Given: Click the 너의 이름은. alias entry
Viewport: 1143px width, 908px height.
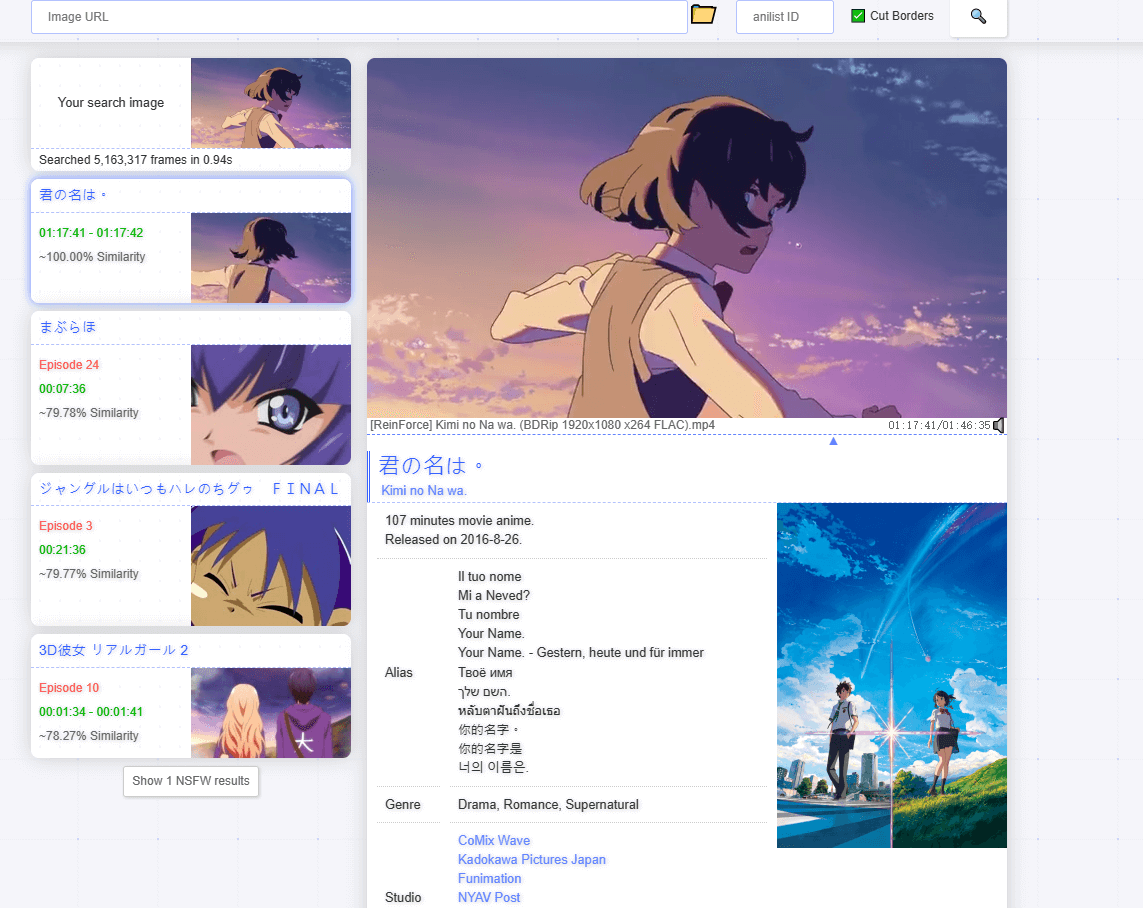Looking at the screenshot, I should point(494,767).
